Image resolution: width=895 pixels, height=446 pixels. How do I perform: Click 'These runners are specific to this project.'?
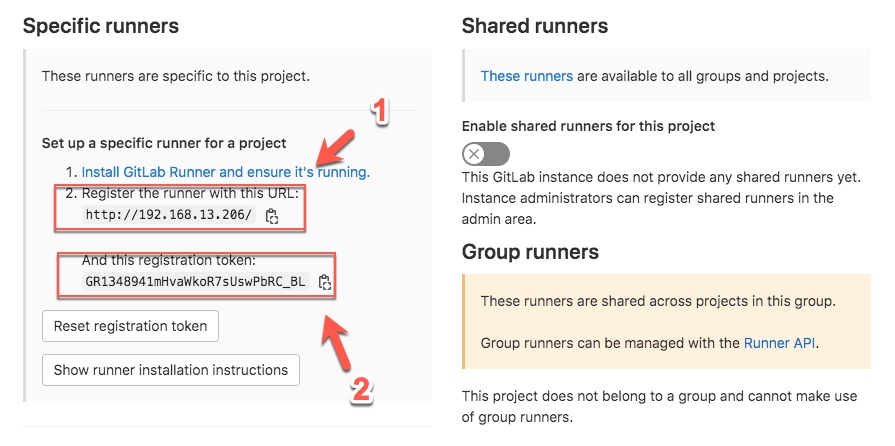tap(176, 75)
